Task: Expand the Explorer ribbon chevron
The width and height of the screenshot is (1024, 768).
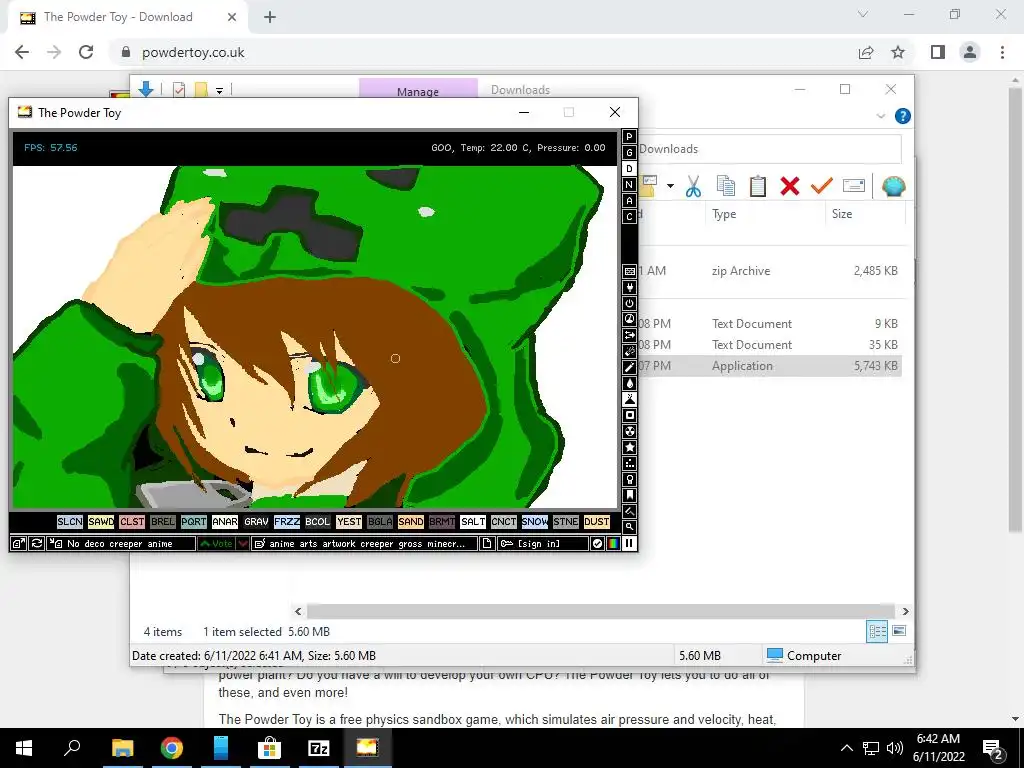Action: tap(880, 116)
